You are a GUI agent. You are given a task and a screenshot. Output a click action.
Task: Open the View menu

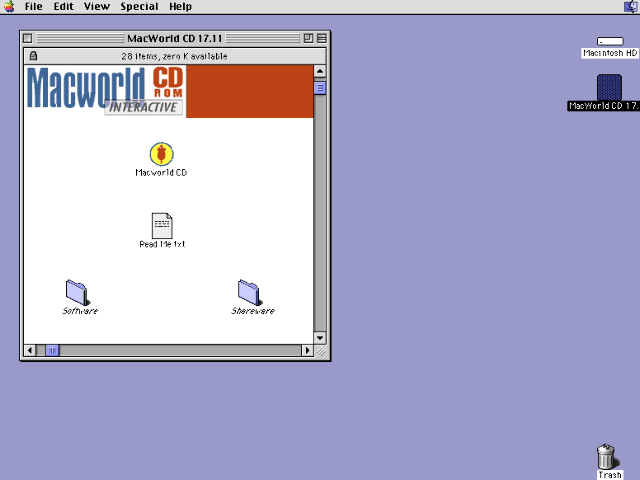click(97, 7)
